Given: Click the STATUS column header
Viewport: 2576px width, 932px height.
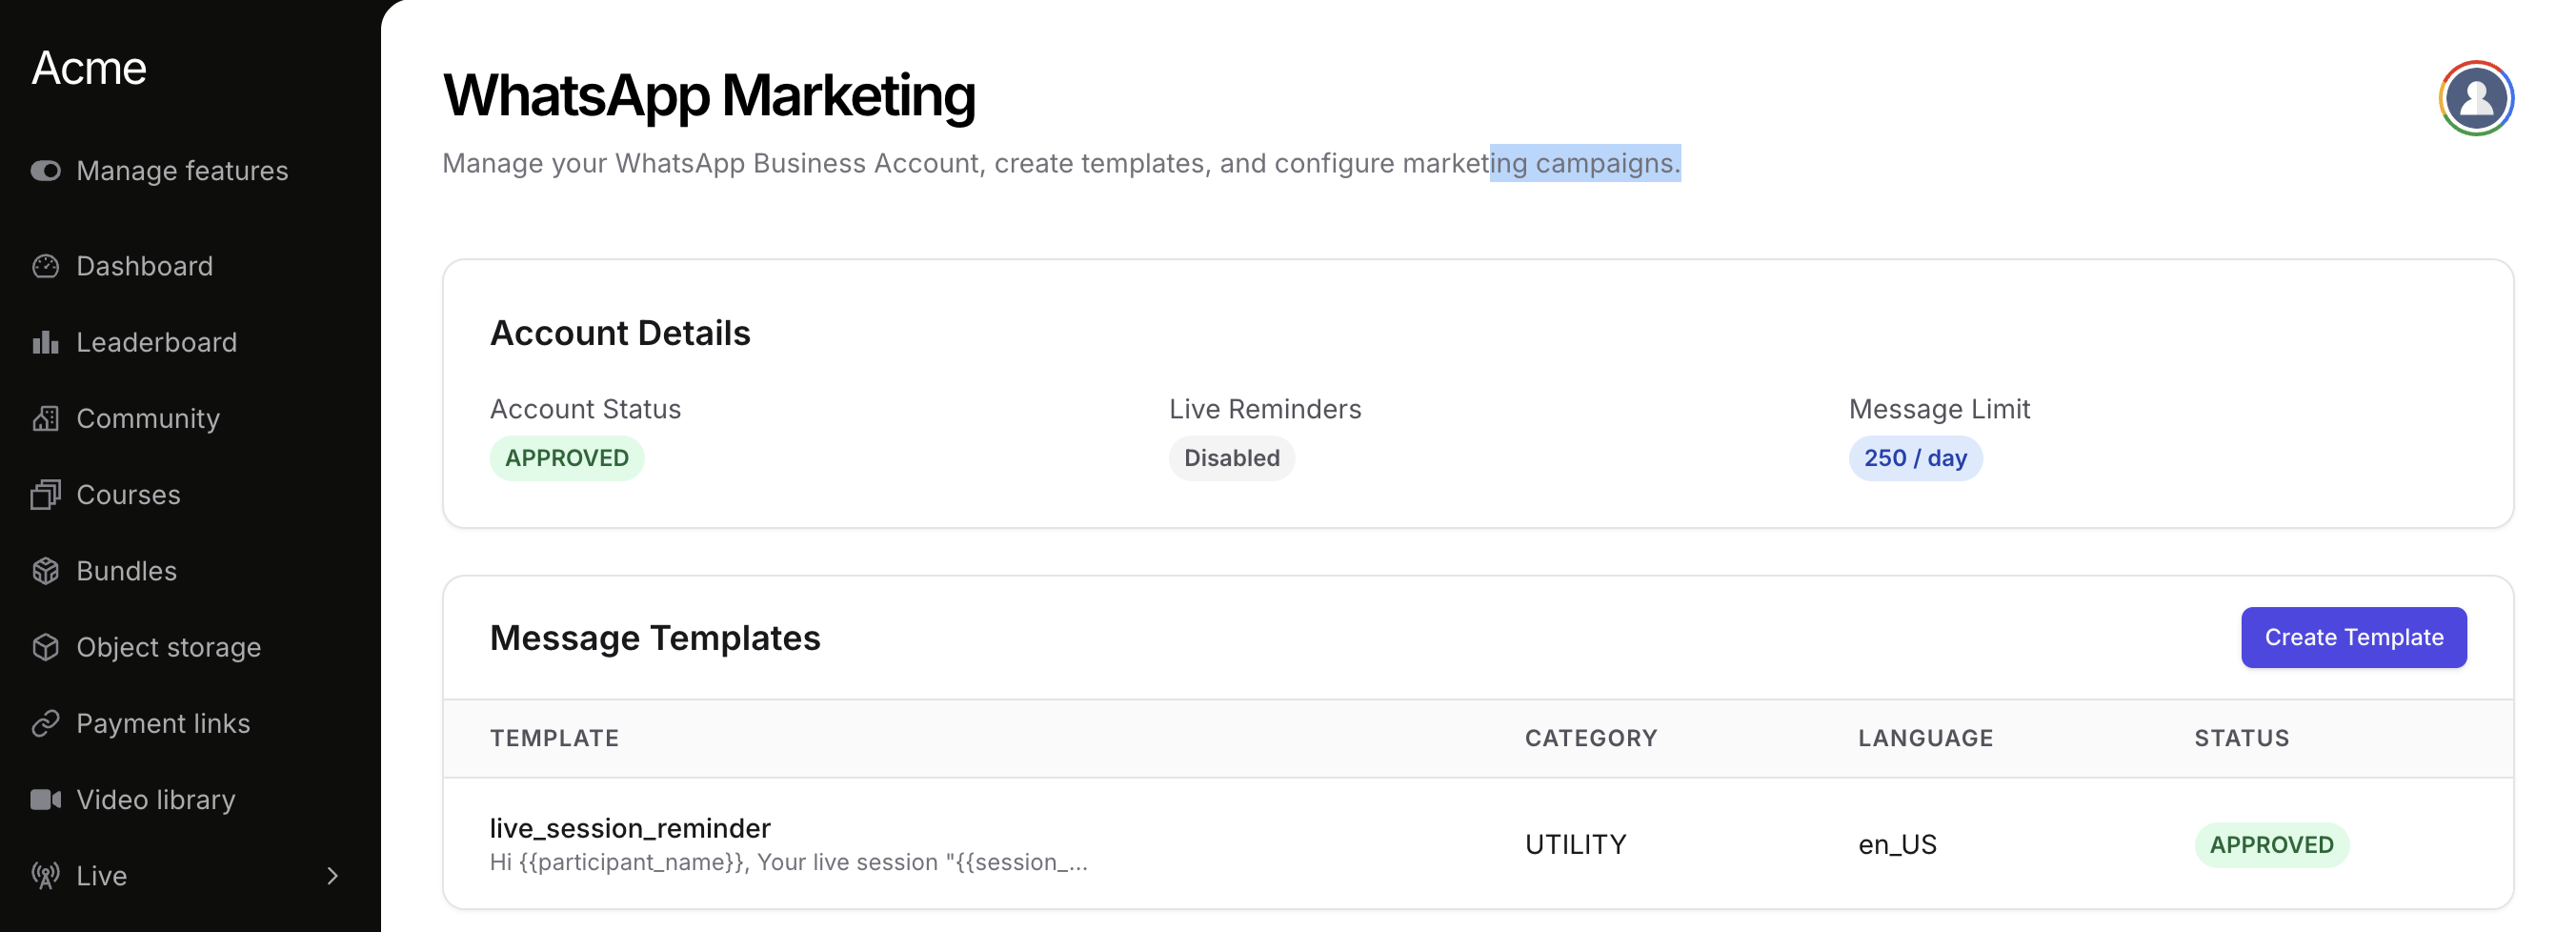Looking at the screenshot, I should pos(2240,738).
